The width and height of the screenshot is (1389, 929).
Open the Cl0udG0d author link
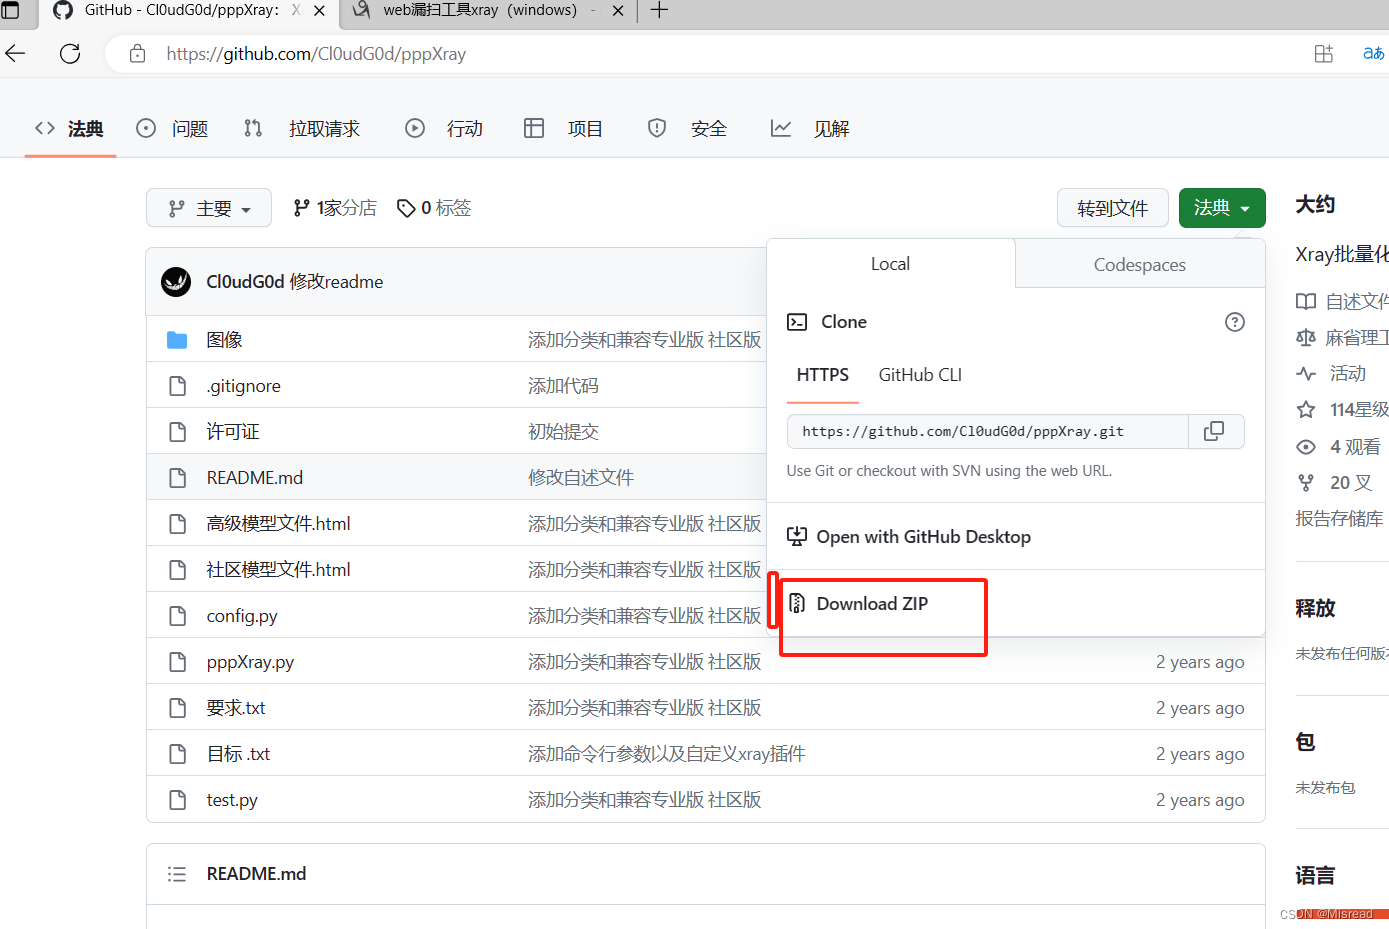click(x=245, y=282)
